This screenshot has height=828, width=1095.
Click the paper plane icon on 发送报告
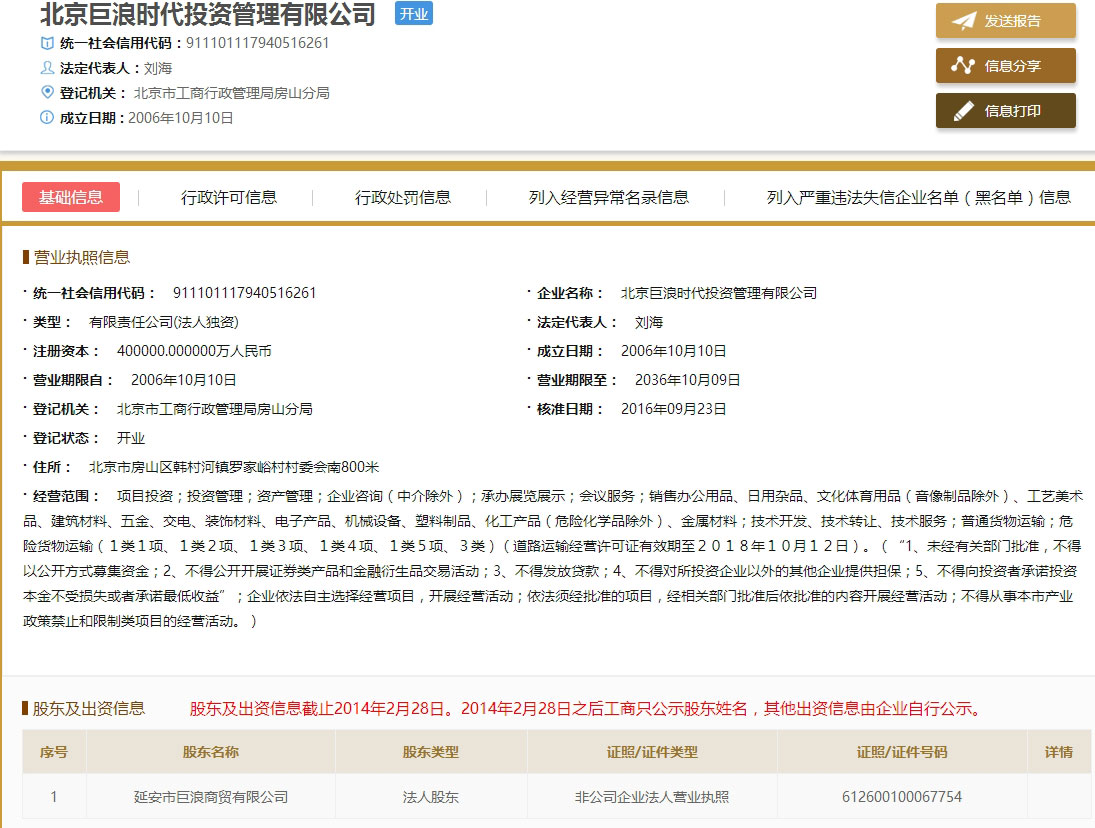pos(963,21)
